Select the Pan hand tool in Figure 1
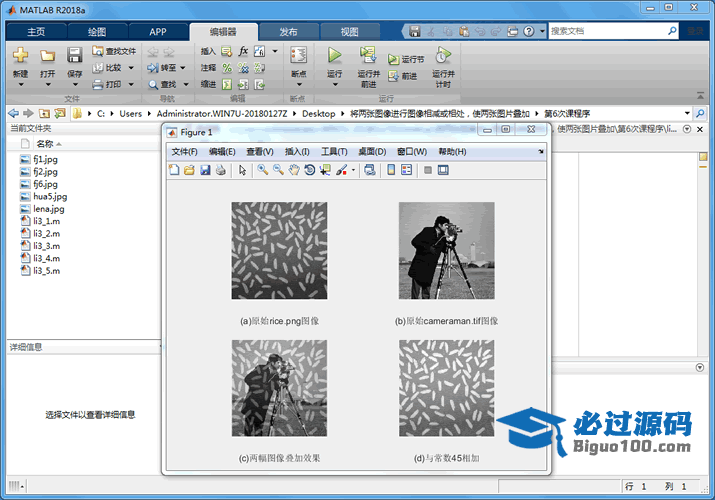715x500 pixels. 294,170
